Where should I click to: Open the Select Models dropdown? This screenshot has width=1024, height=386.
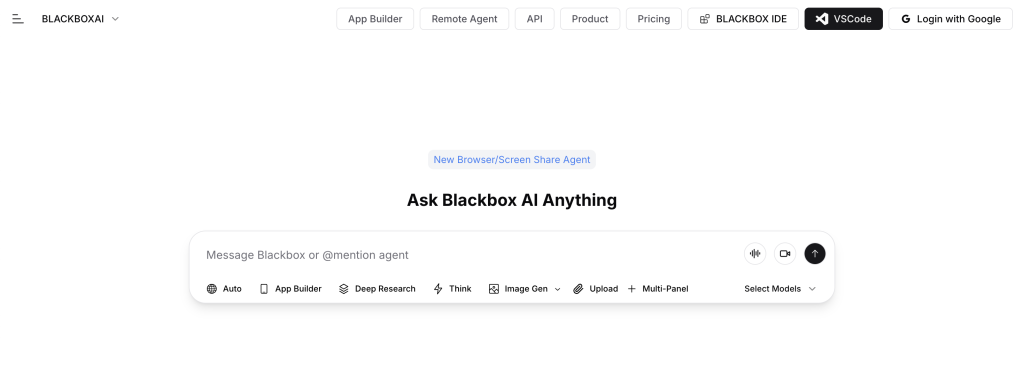780,289
